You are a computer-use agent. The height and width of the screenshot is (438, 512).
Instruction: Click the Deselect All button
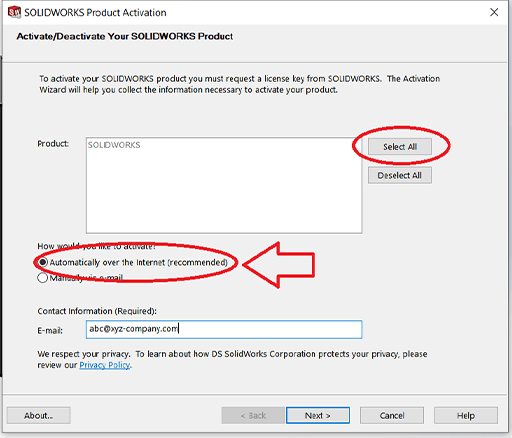(400, 175)
